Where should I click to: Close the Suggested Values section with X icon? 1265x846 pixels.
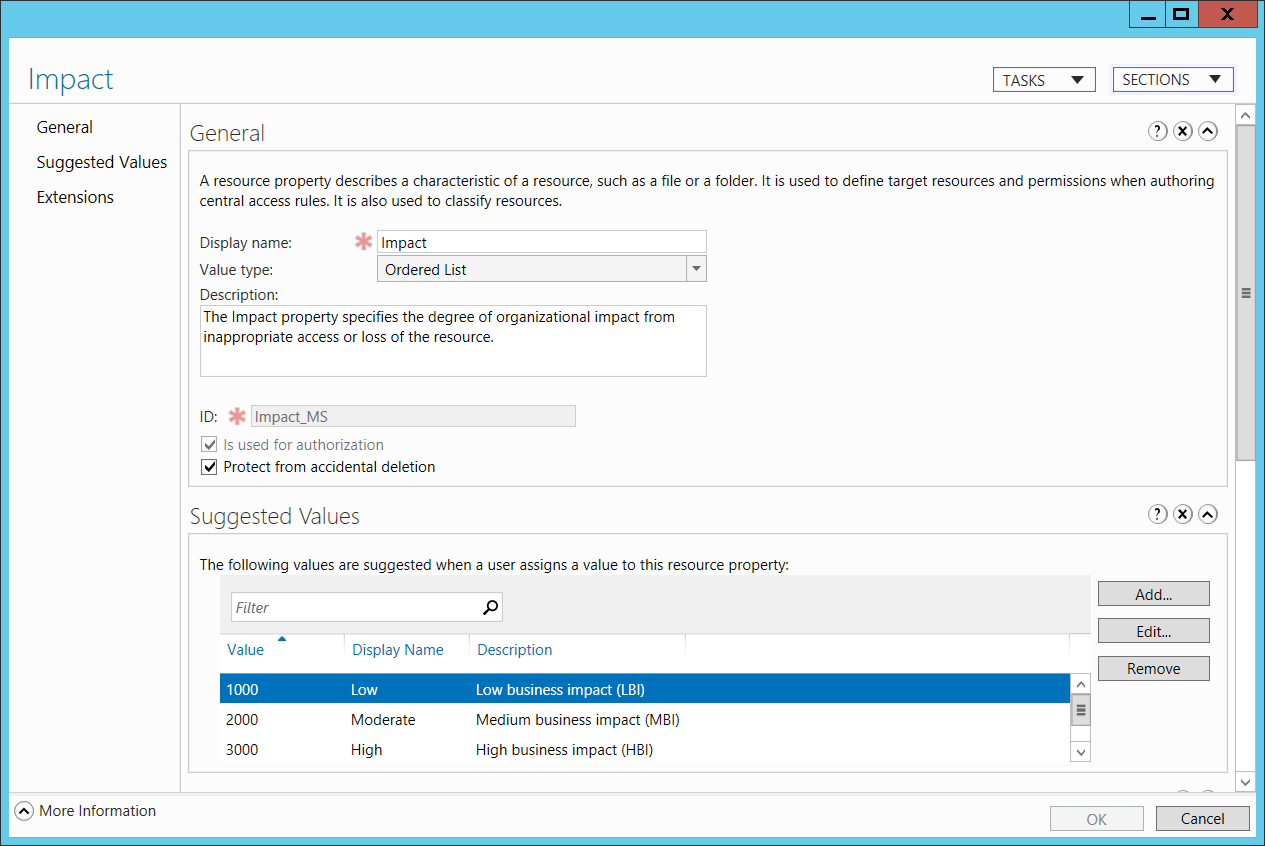coord(1183,514)
